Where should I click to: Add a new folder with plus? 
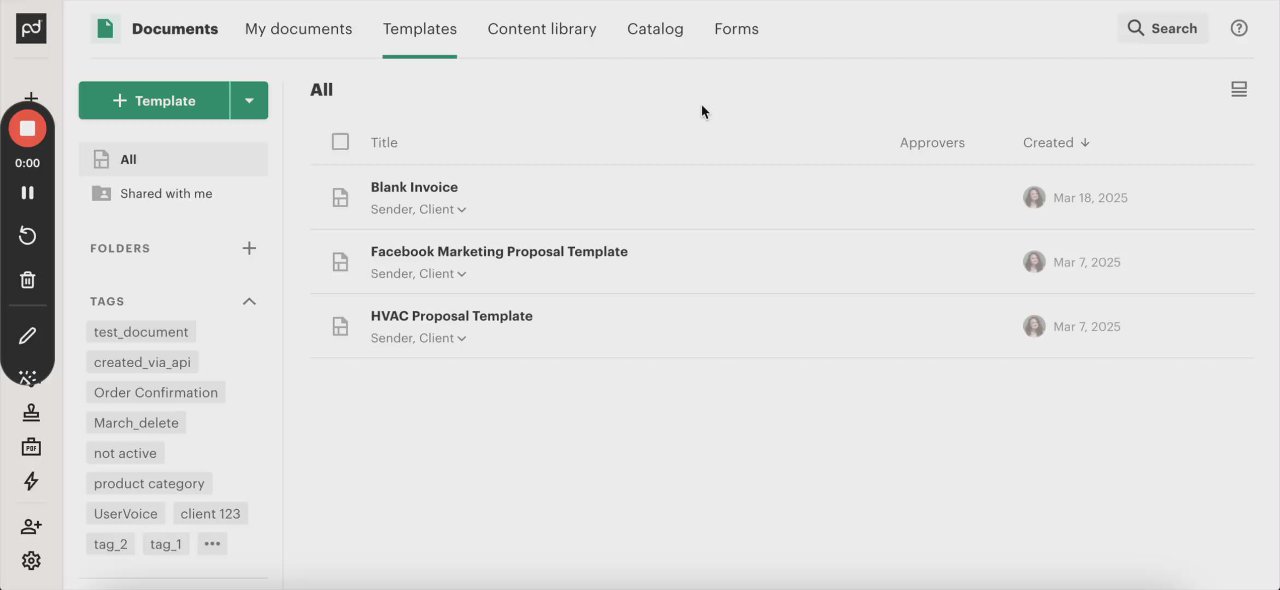pyautogui.click(x=249, y=248)
